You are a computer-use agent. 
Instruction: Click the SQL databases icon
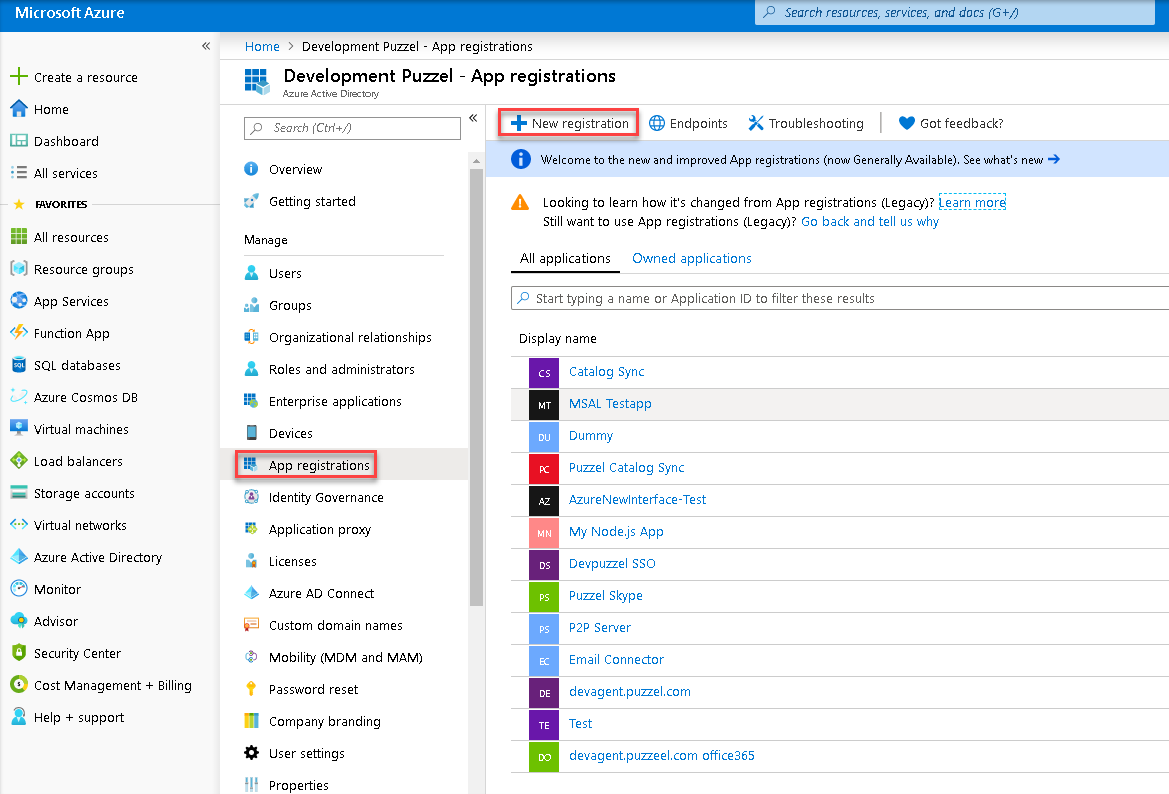18,365
